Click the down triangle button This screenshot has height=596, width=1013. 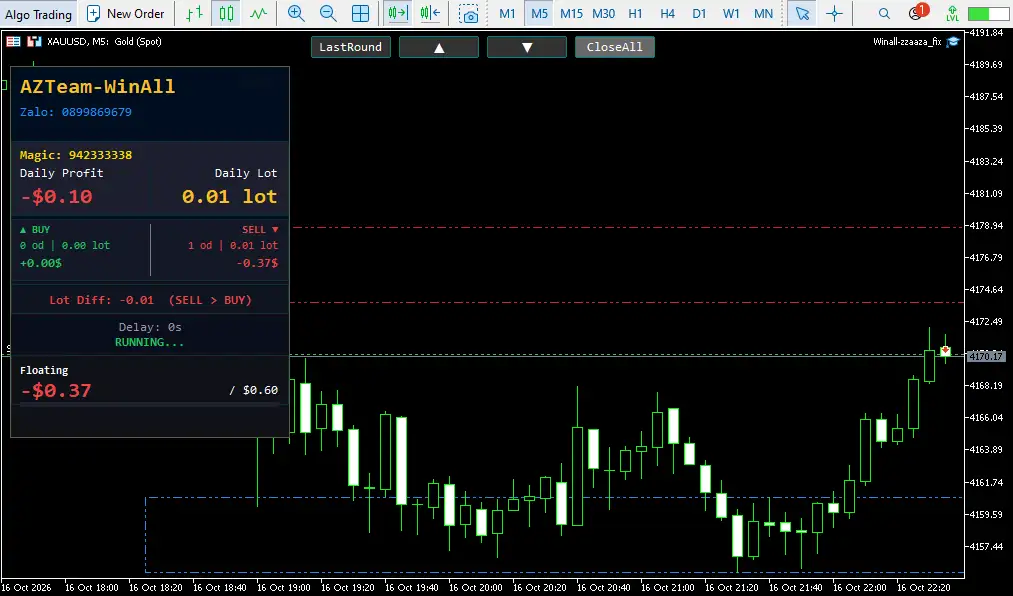(527, 47)
